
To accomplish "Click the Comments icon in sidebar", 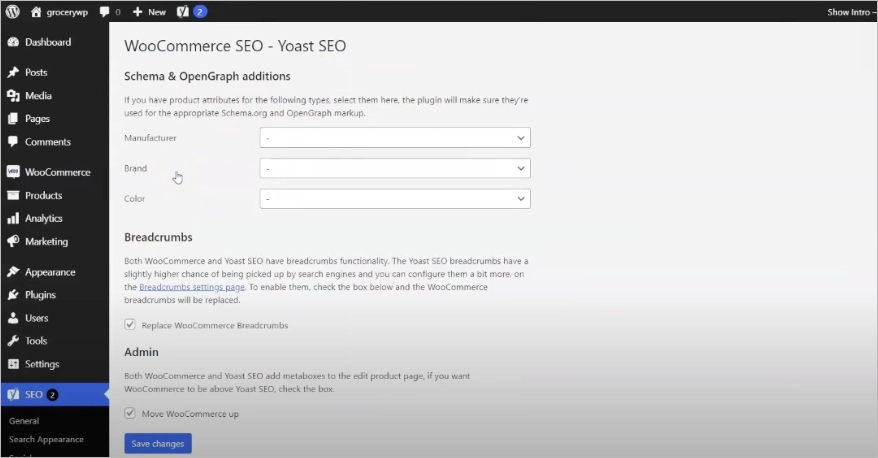I will coord(13,142).
